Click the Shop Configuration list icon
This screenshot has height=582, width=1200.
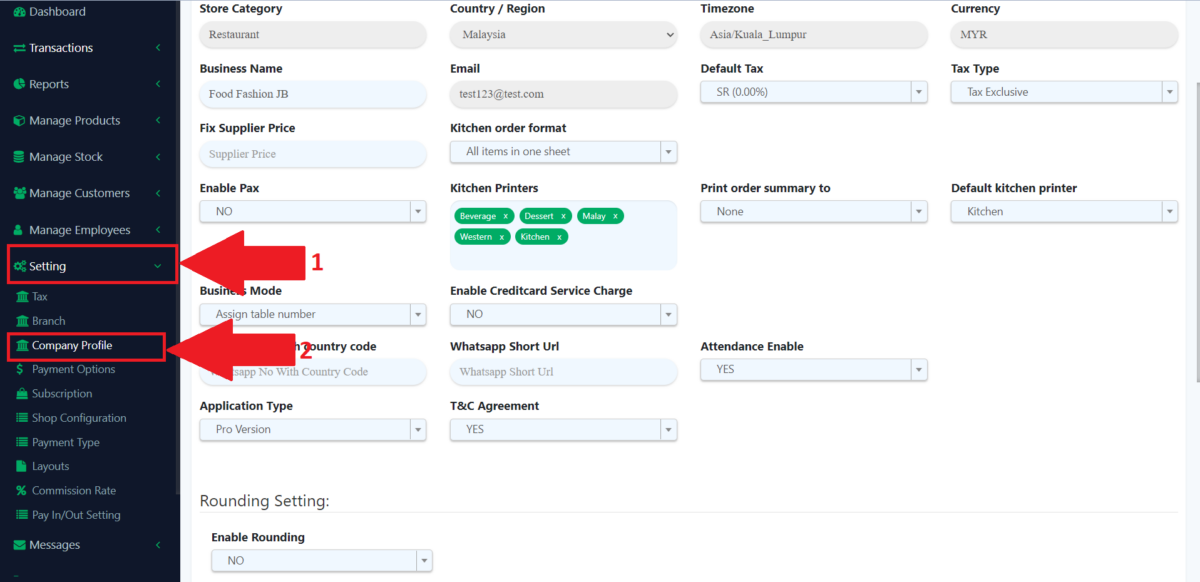23,418
